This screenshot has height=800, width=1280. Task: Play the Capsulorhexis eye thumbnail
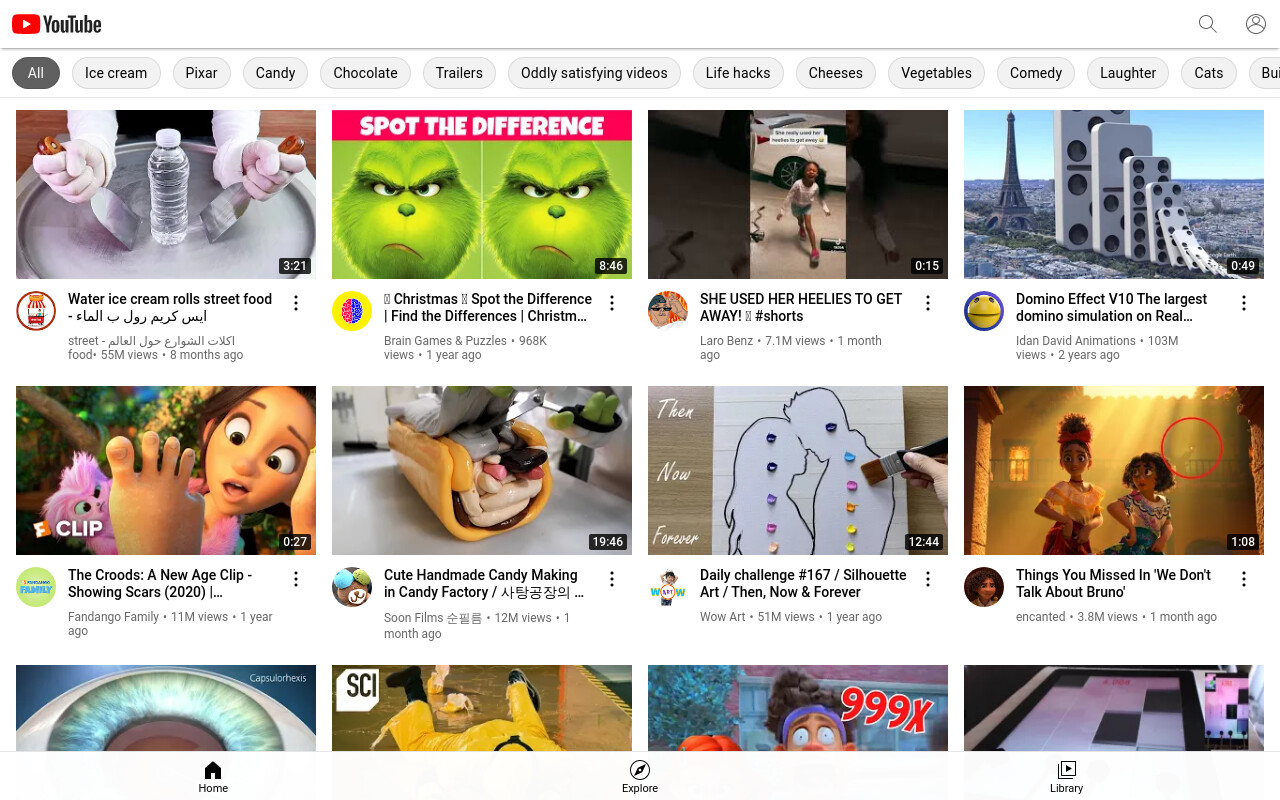pyautogui.click(x=166, y=708)
